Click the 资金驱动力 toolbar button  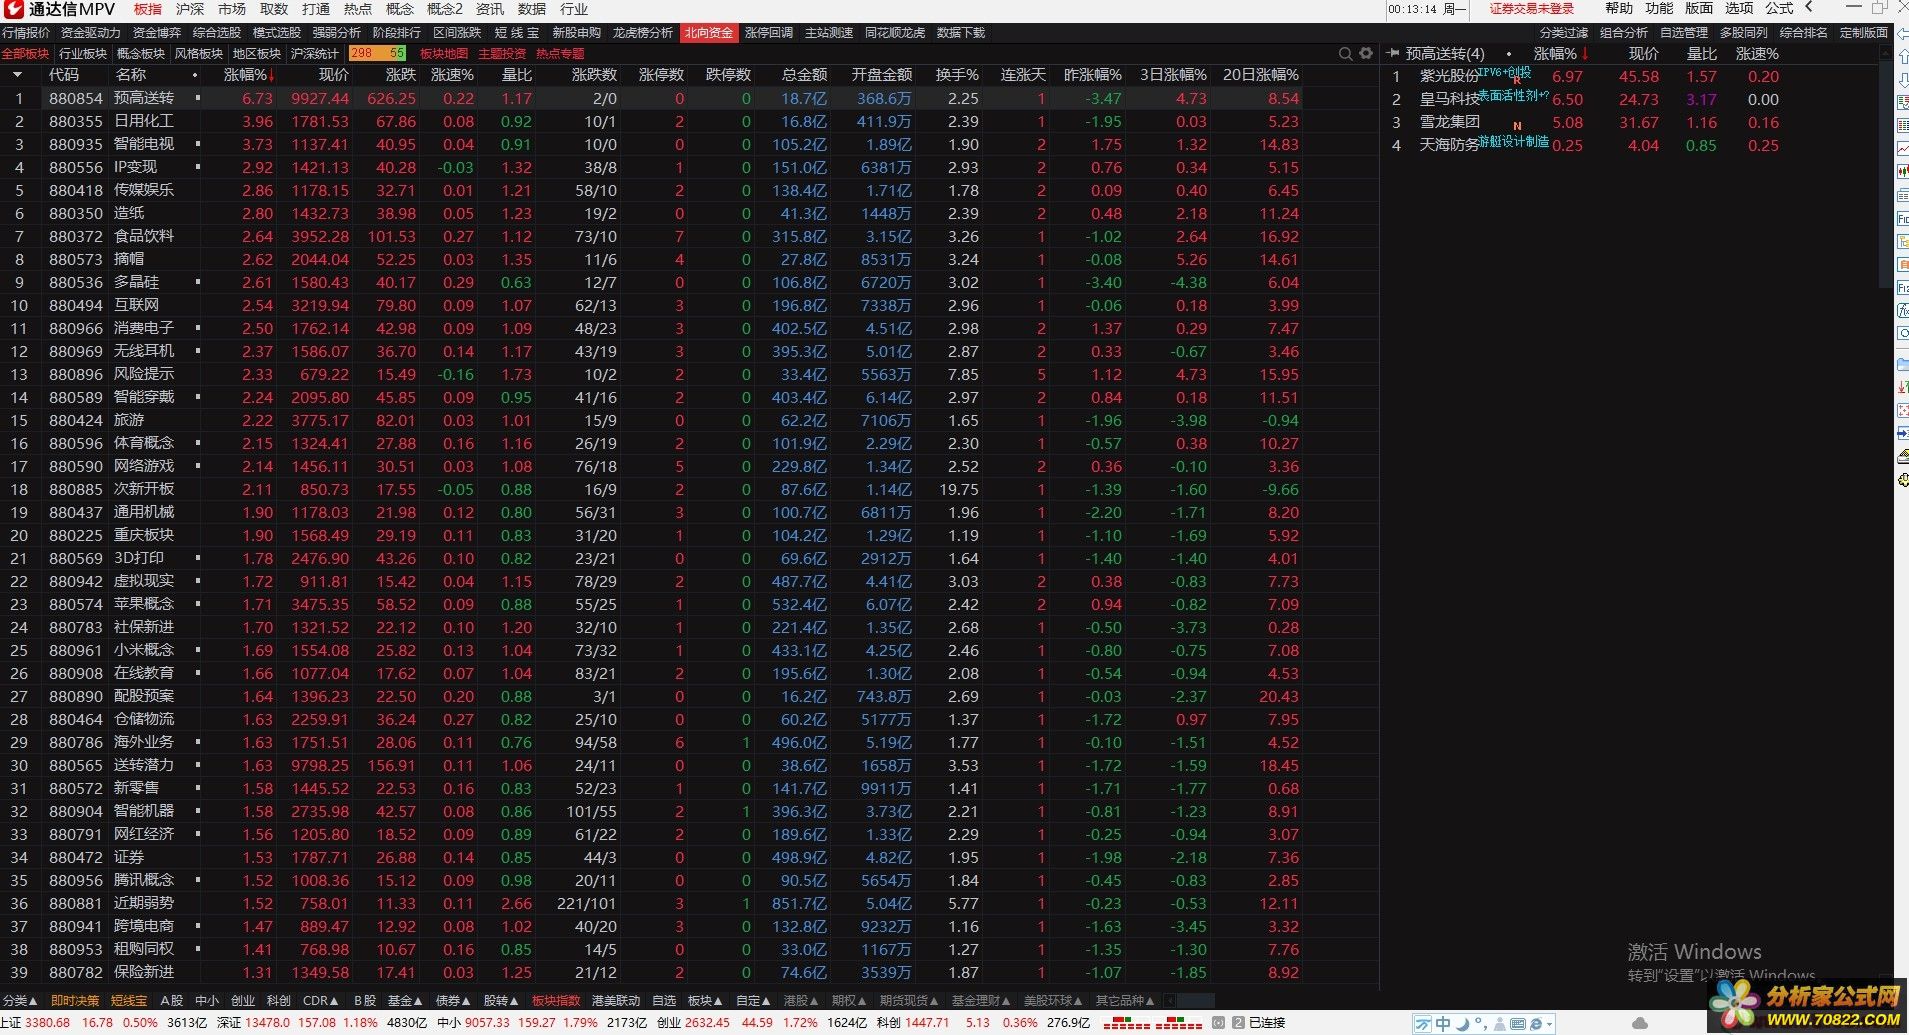tap(91, 33)
